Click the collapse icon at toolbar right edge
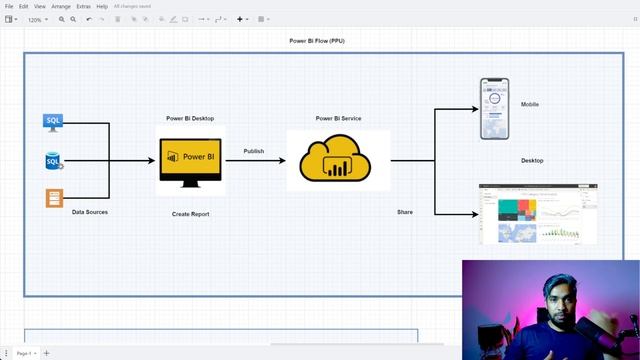The height and width of the screenshot is (360, 640). 635,19
